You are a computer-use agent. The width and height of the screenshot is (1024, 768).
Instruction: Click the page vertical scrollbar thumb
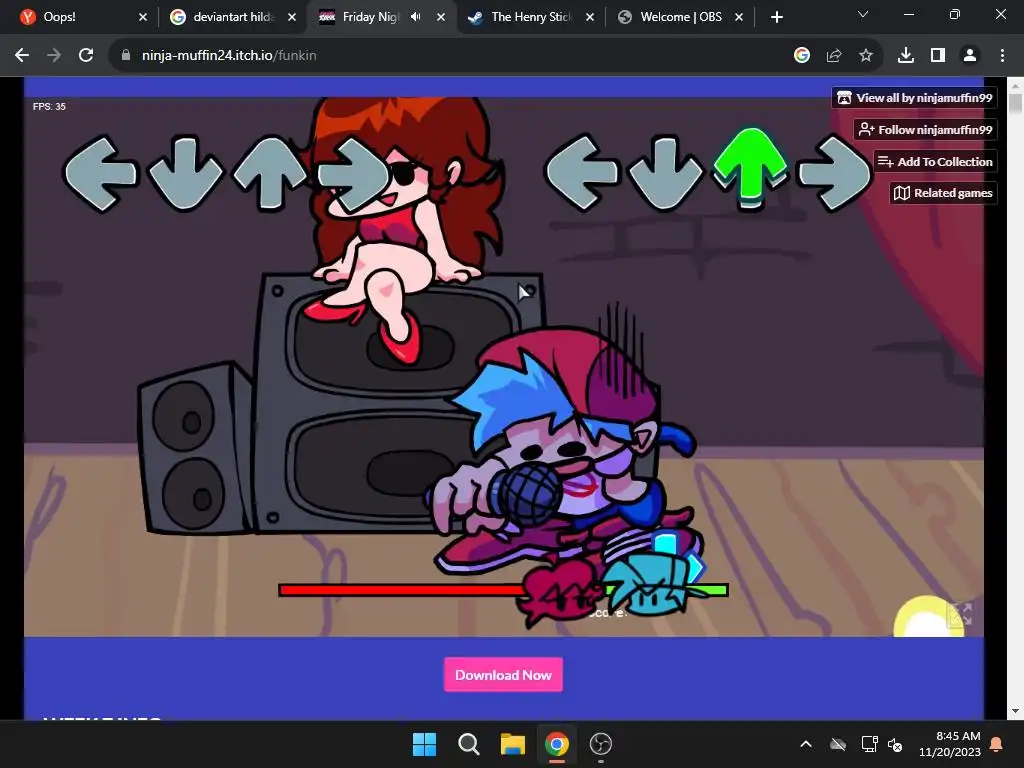tap(1015, 104)
